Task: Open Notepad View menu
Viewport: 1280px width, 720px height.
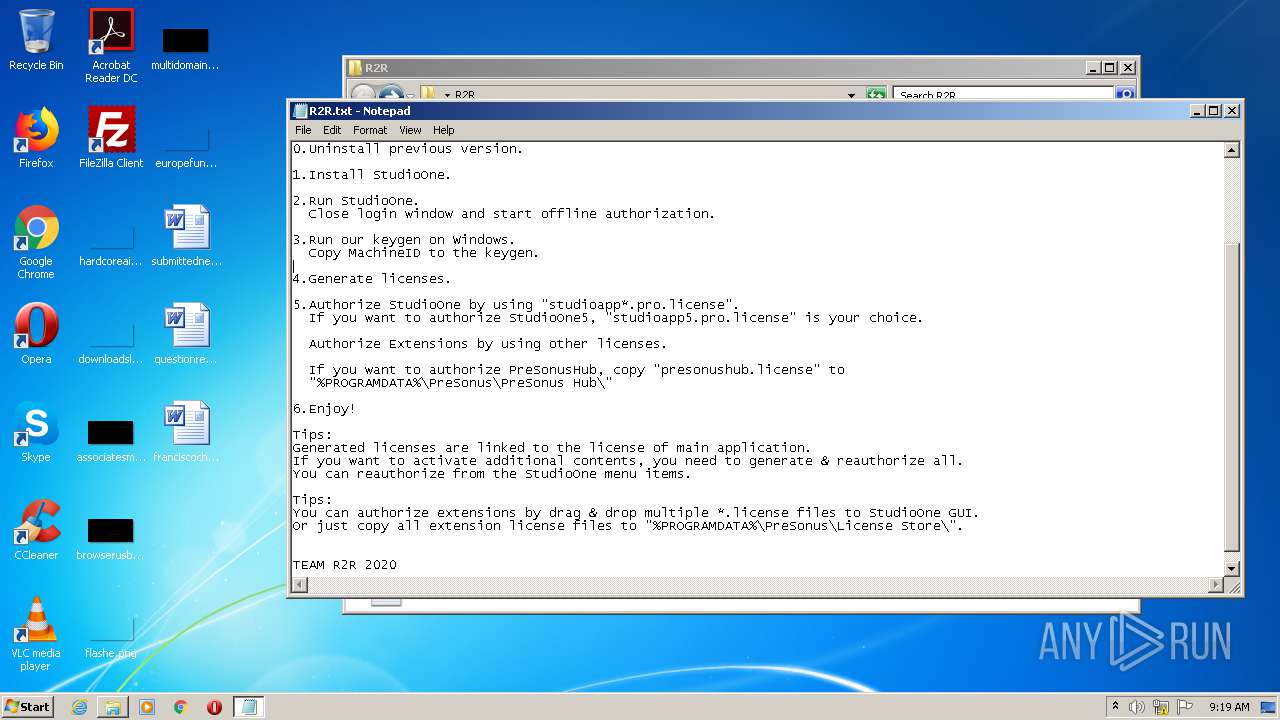Action: click(410, 130)
